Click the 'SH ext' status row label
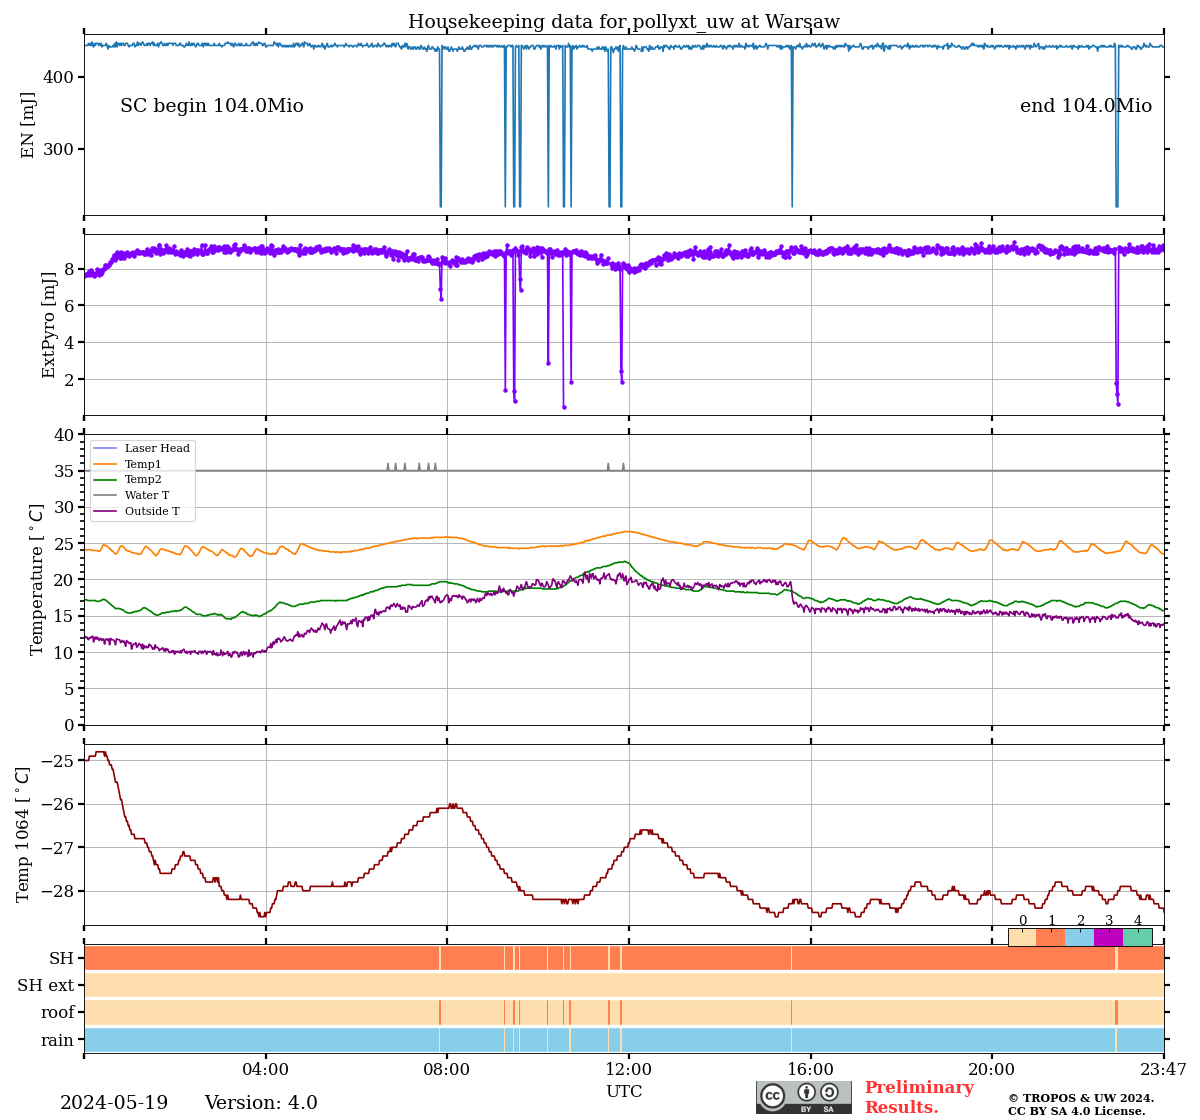The image size is (1200, 1120). pos(46,986)
